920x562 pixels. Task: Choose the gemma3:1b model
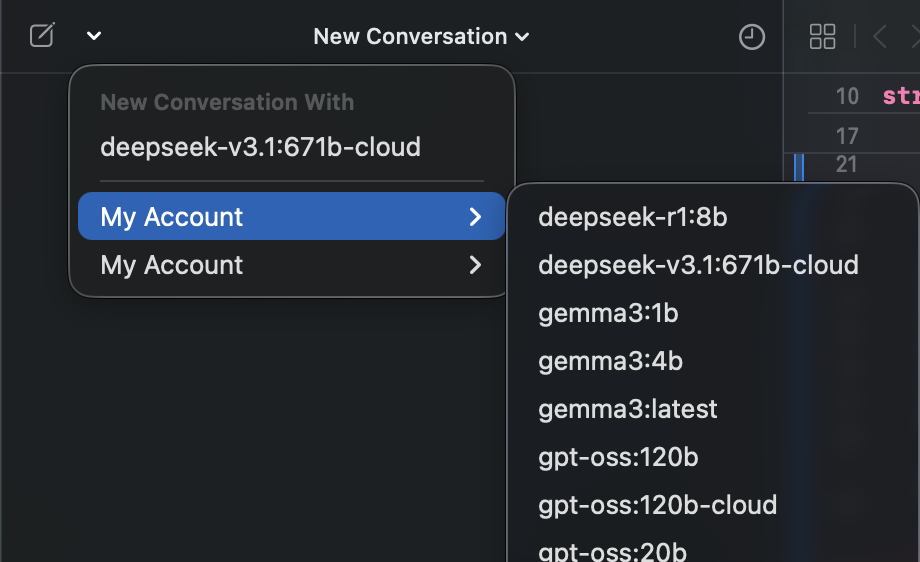pos(608,313)
